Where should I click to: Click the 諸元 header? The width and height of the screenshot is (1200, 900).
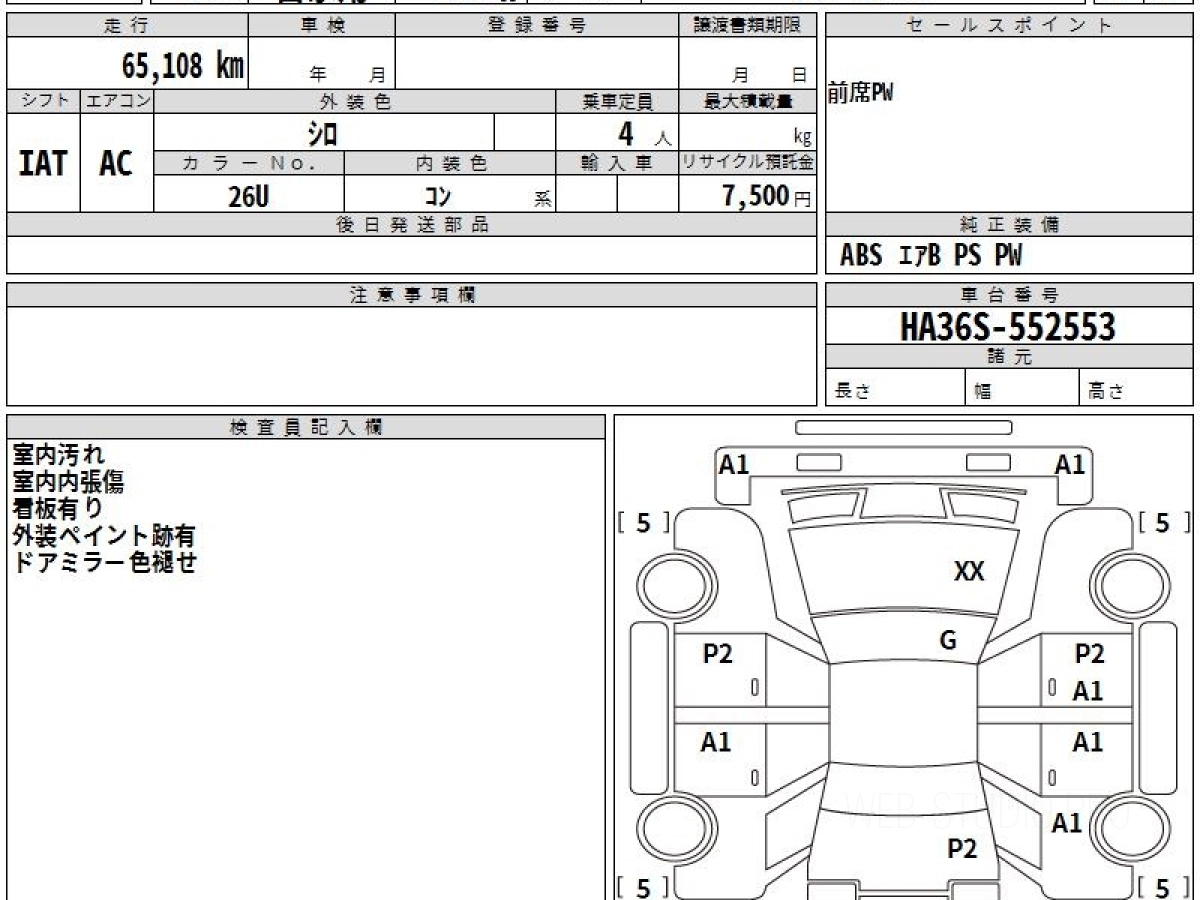click(x=1010, y=357)
